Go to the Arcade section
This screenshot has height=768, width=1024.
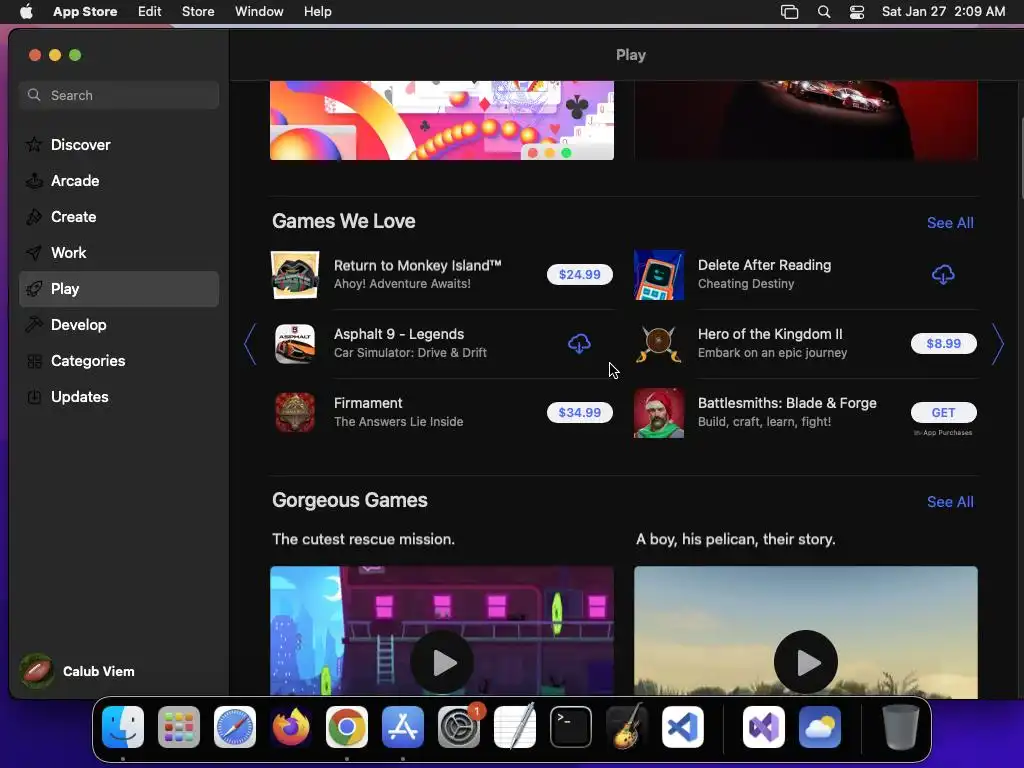pyautogui.click(x=120, y=181)
